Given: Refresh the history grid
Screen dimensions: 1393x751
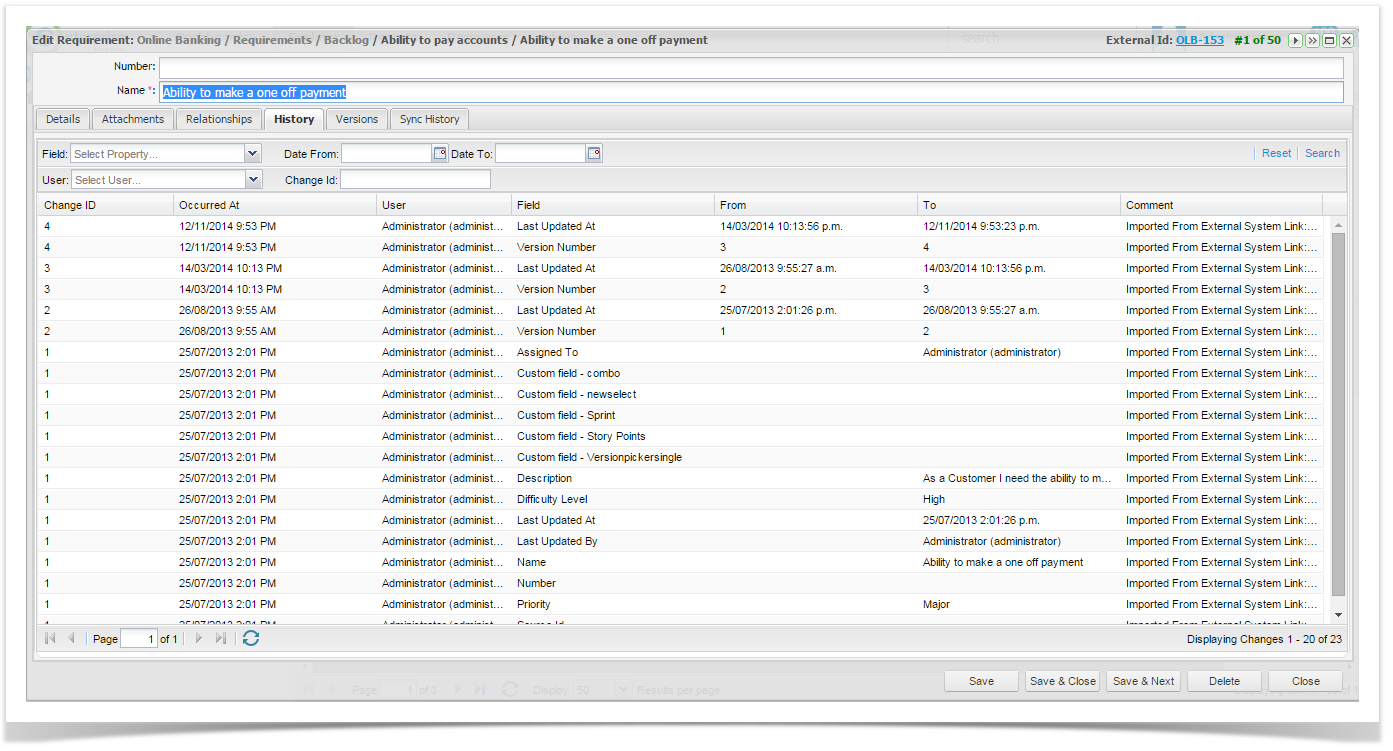Looking at the screenshot, I should (251, 638).
